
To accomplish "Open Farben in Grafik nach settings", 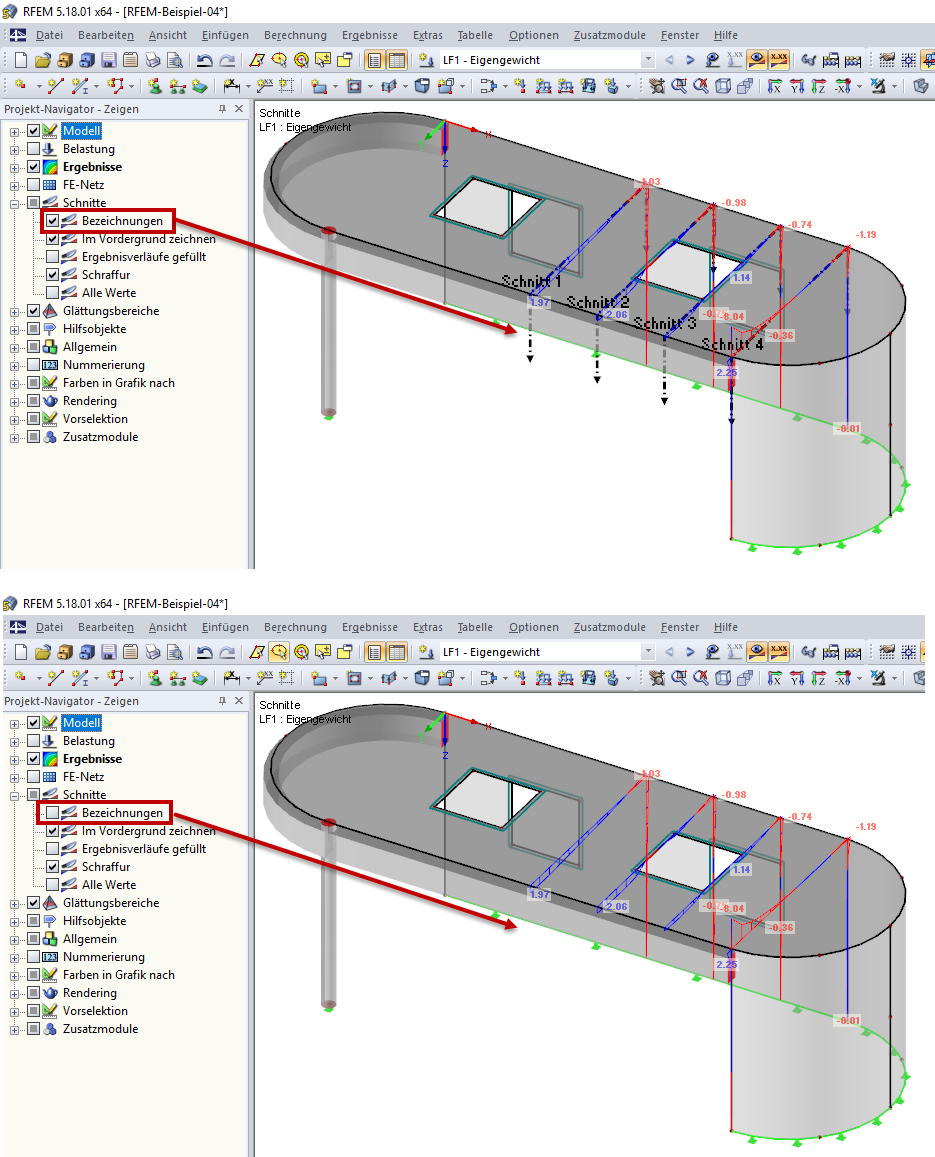I will coord(118,382).
